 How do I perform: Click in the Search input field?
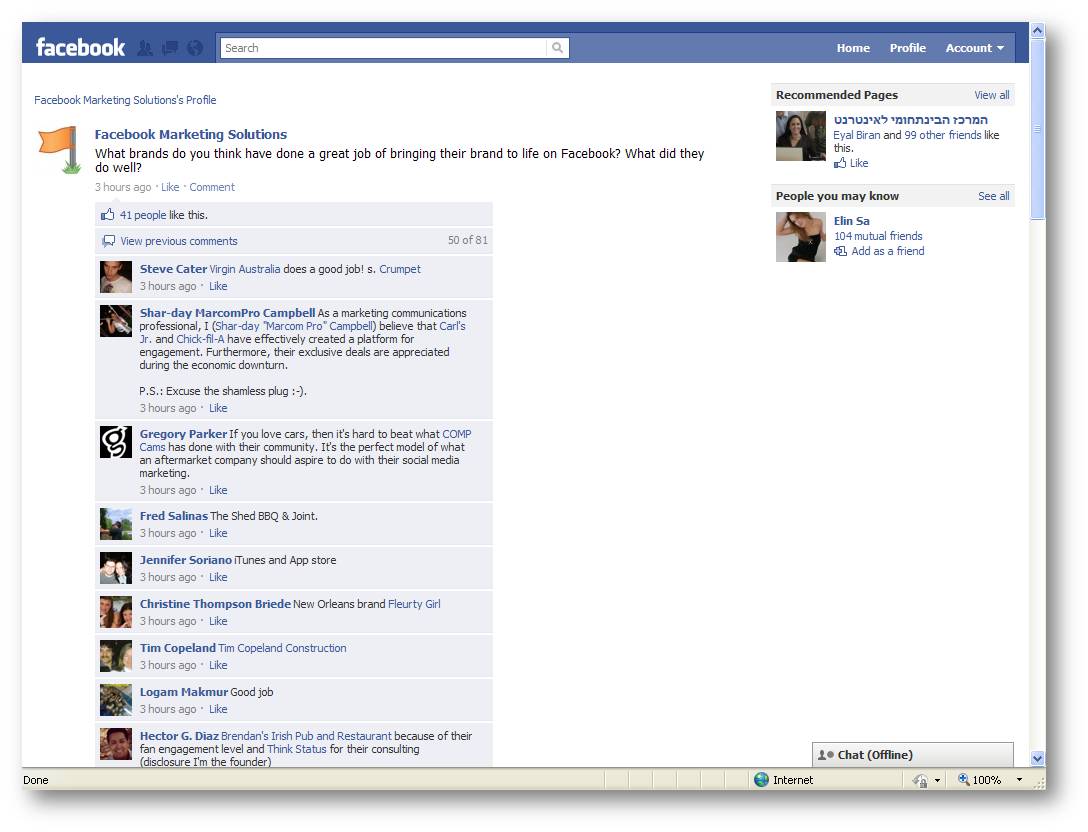click(384, 48)
